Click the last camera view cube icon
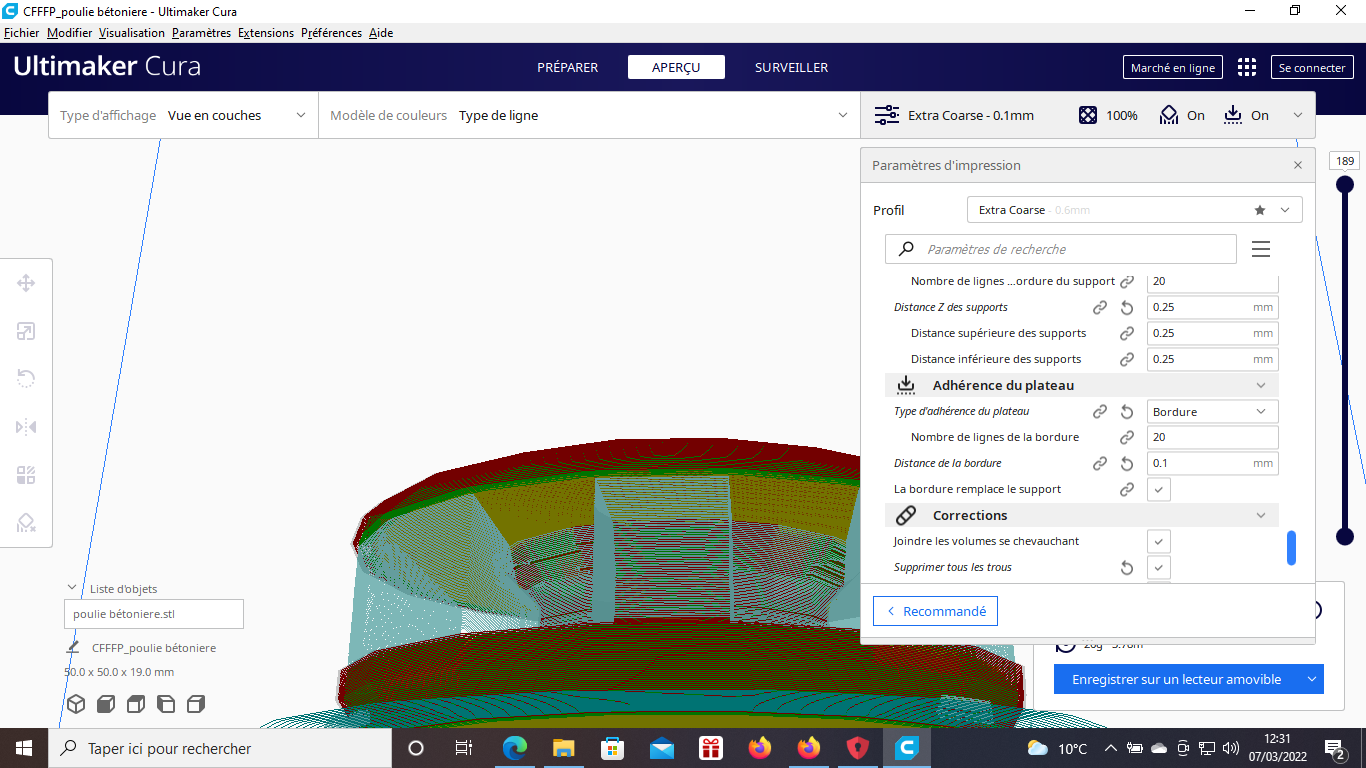 click(196, 704)
